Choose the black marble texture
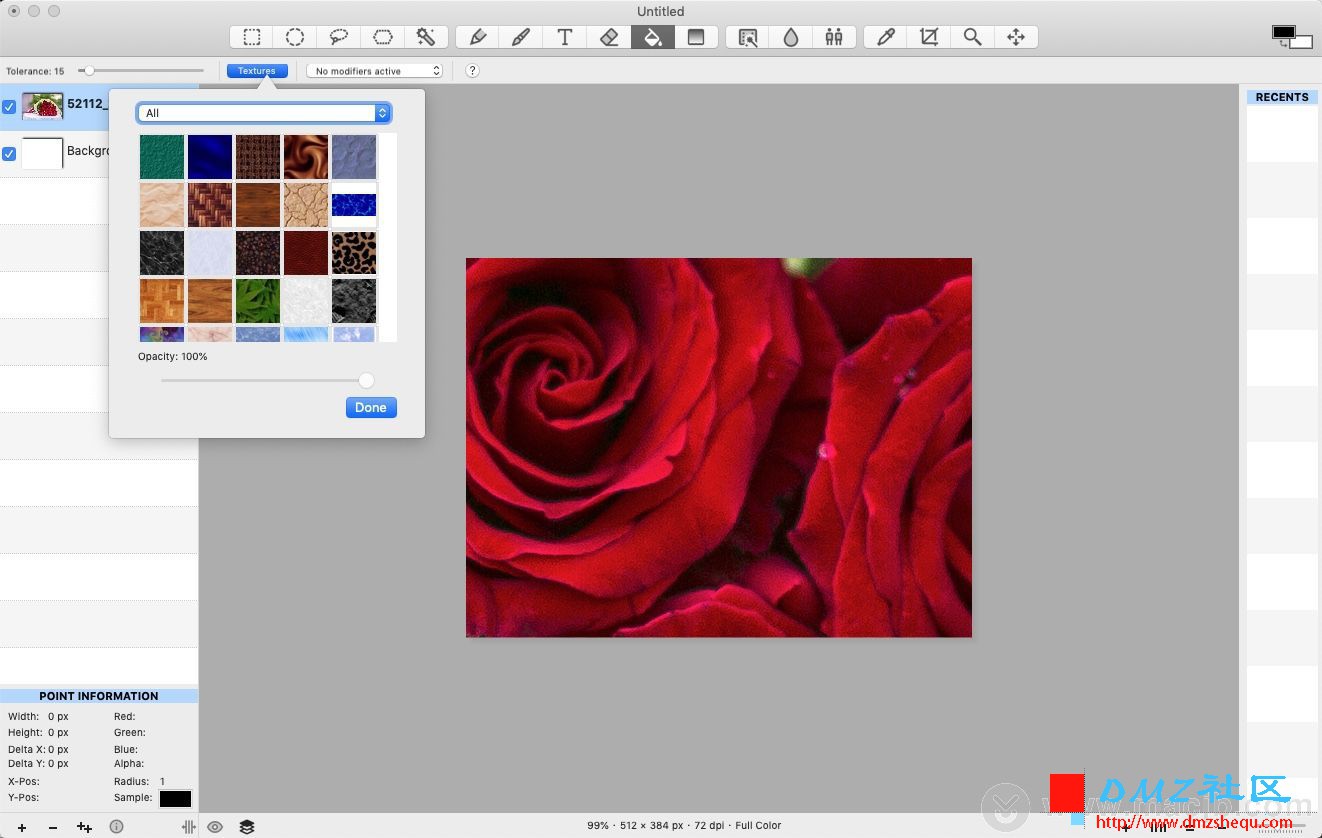Image resolution: width=1322 pixels, height=838 pixels. pyautogui.click(x=162, y=253)
